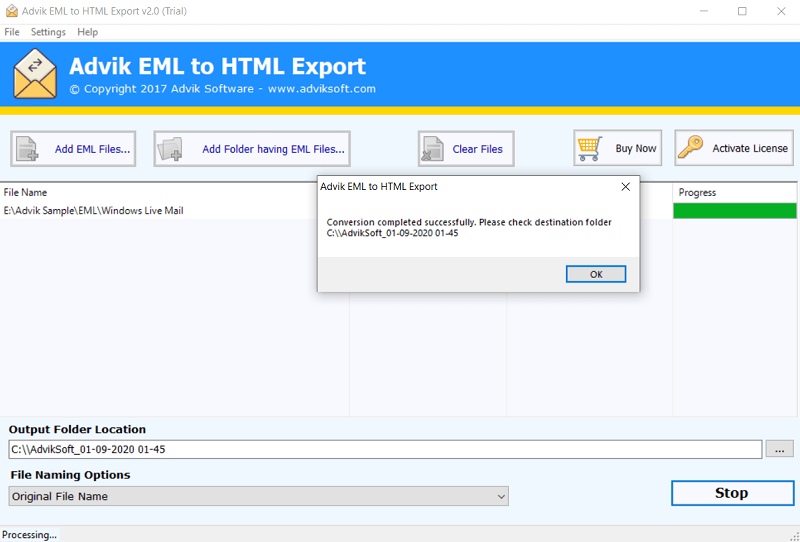Minimize the Advik EML to HTML Export window
This screenshot has width=800, height=542.
(704, 11)
